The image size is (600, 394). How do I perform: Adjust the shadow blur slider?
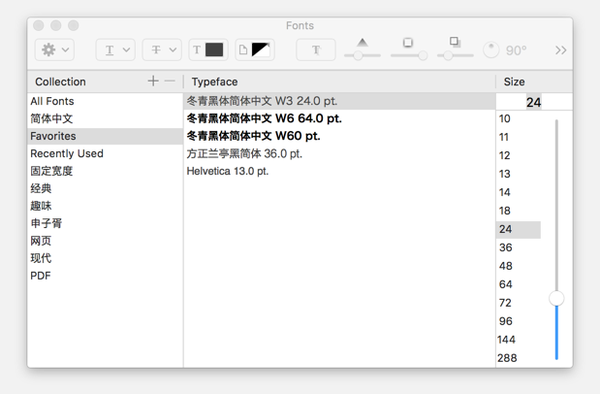(x=409, y=55)
